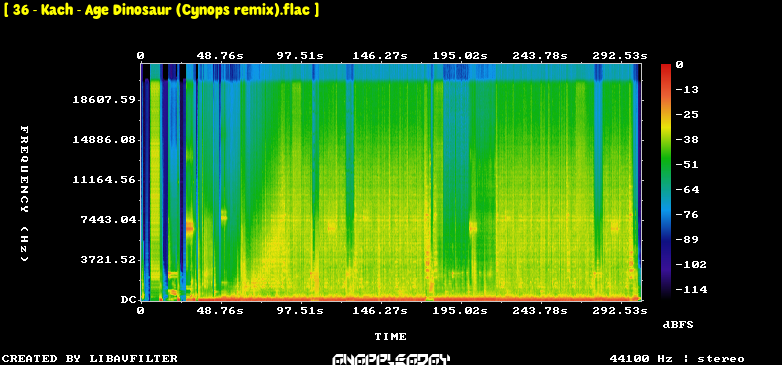Click the 44100 Hz stereo info text
The image size is (782, 365).
[677, 359]
